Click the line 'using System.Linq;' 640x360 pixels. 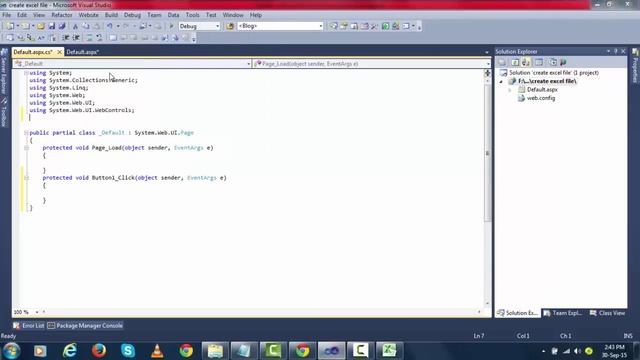[59, 88]
